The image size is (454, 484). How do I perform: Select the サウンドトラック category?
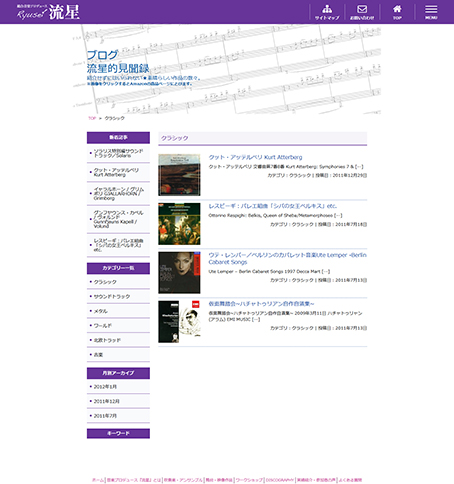point(112,297)
